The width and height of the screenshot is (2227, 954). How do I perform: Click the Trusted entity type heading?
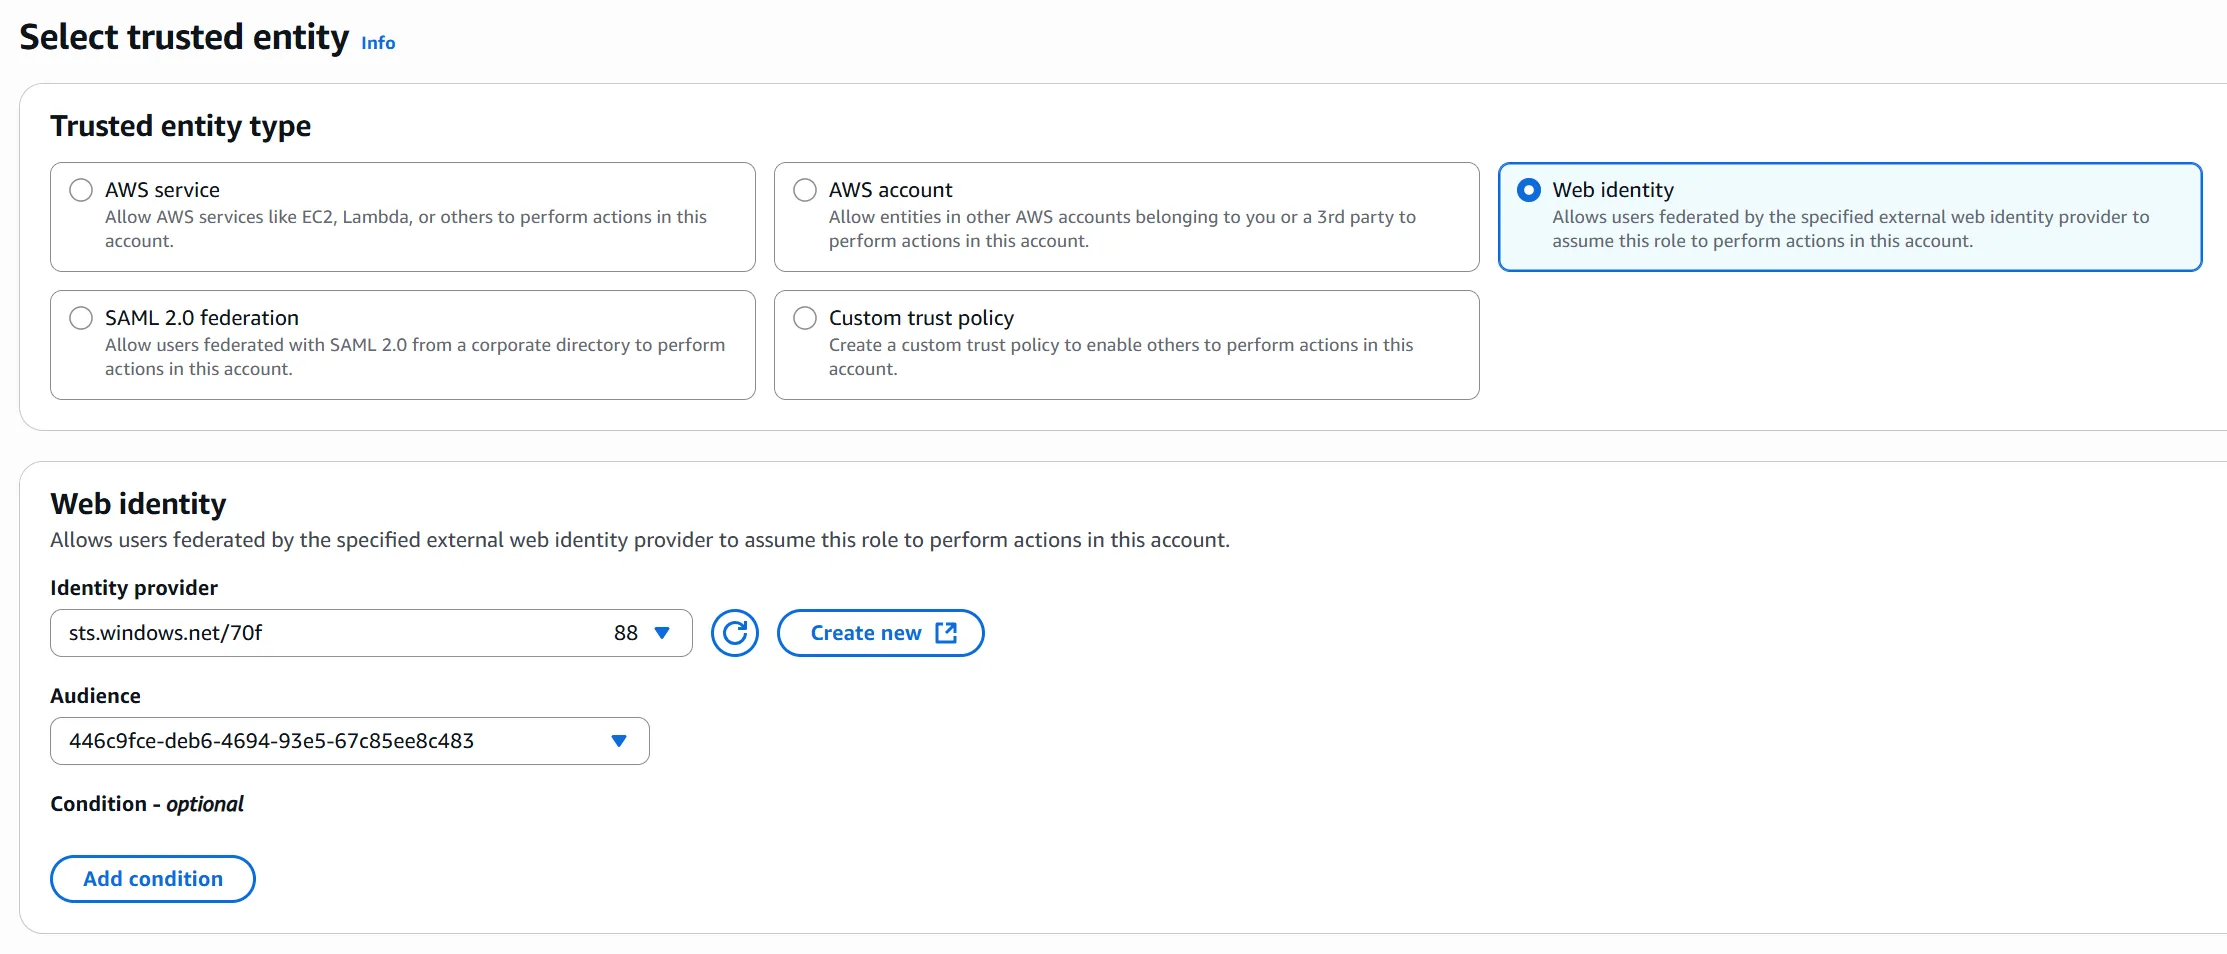(180, 125)
